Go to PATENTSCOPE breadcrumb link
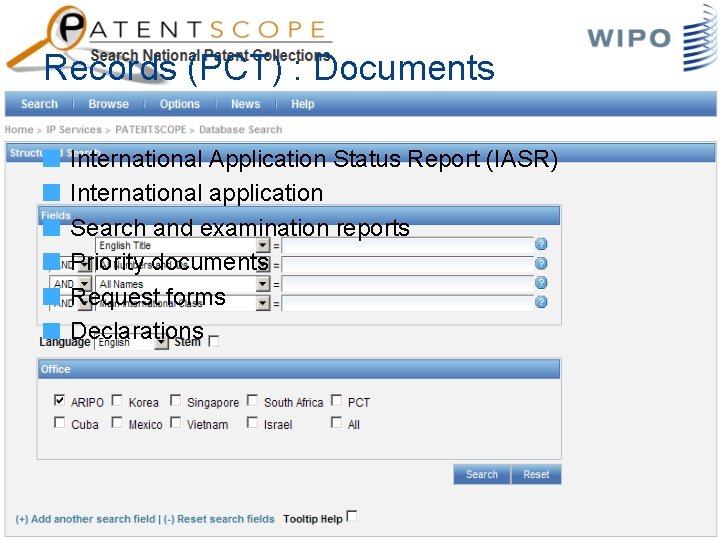 (151, 130)
